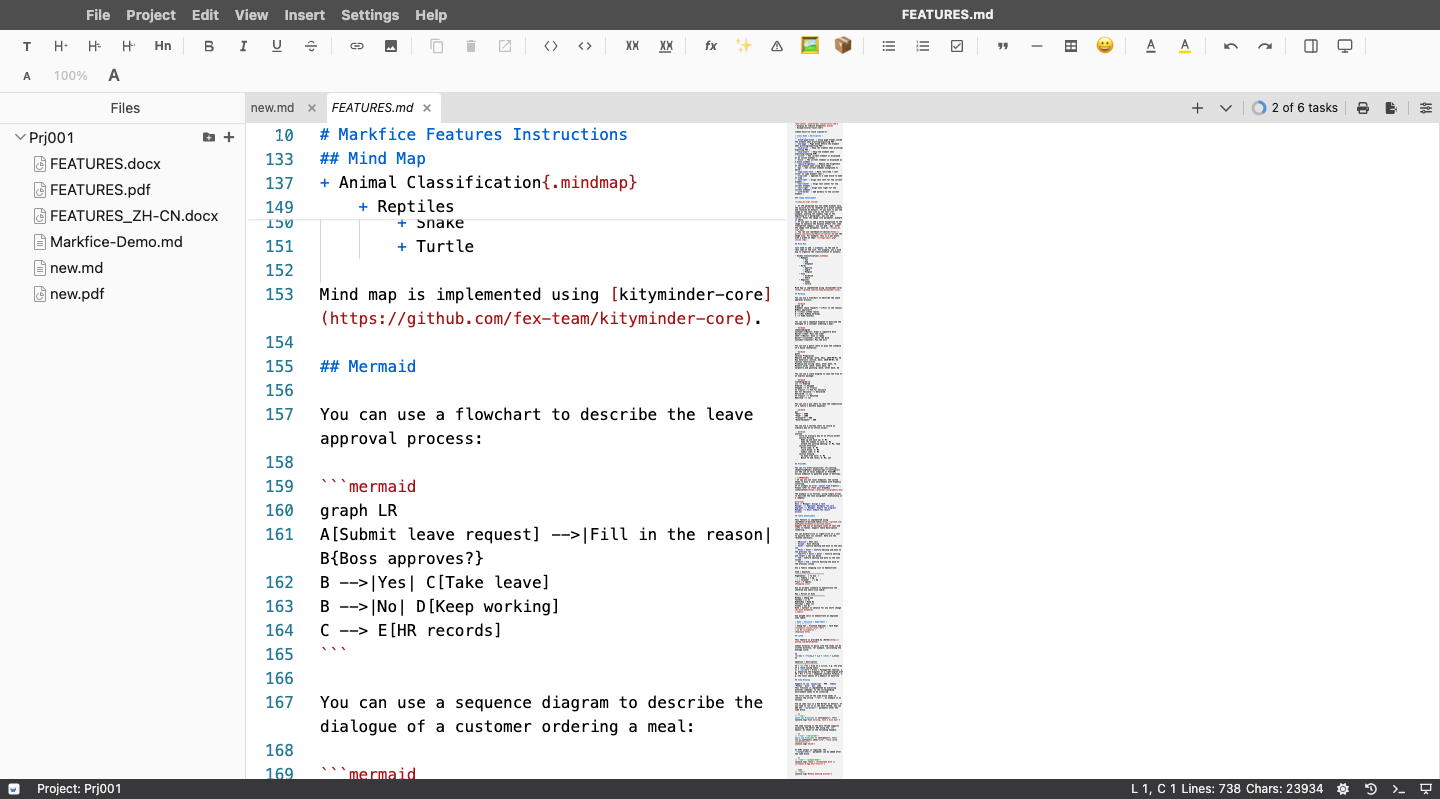The image size is (1440, 799).
Task: Toggle the side preview panel
Action: coord(1311,46)
